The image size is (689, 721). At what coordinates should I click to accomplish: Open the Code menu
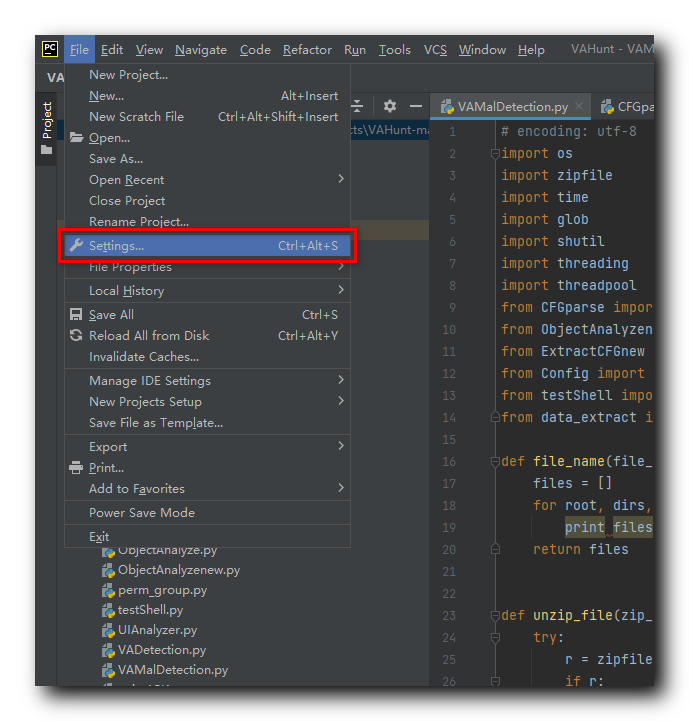tap(255, 50)
